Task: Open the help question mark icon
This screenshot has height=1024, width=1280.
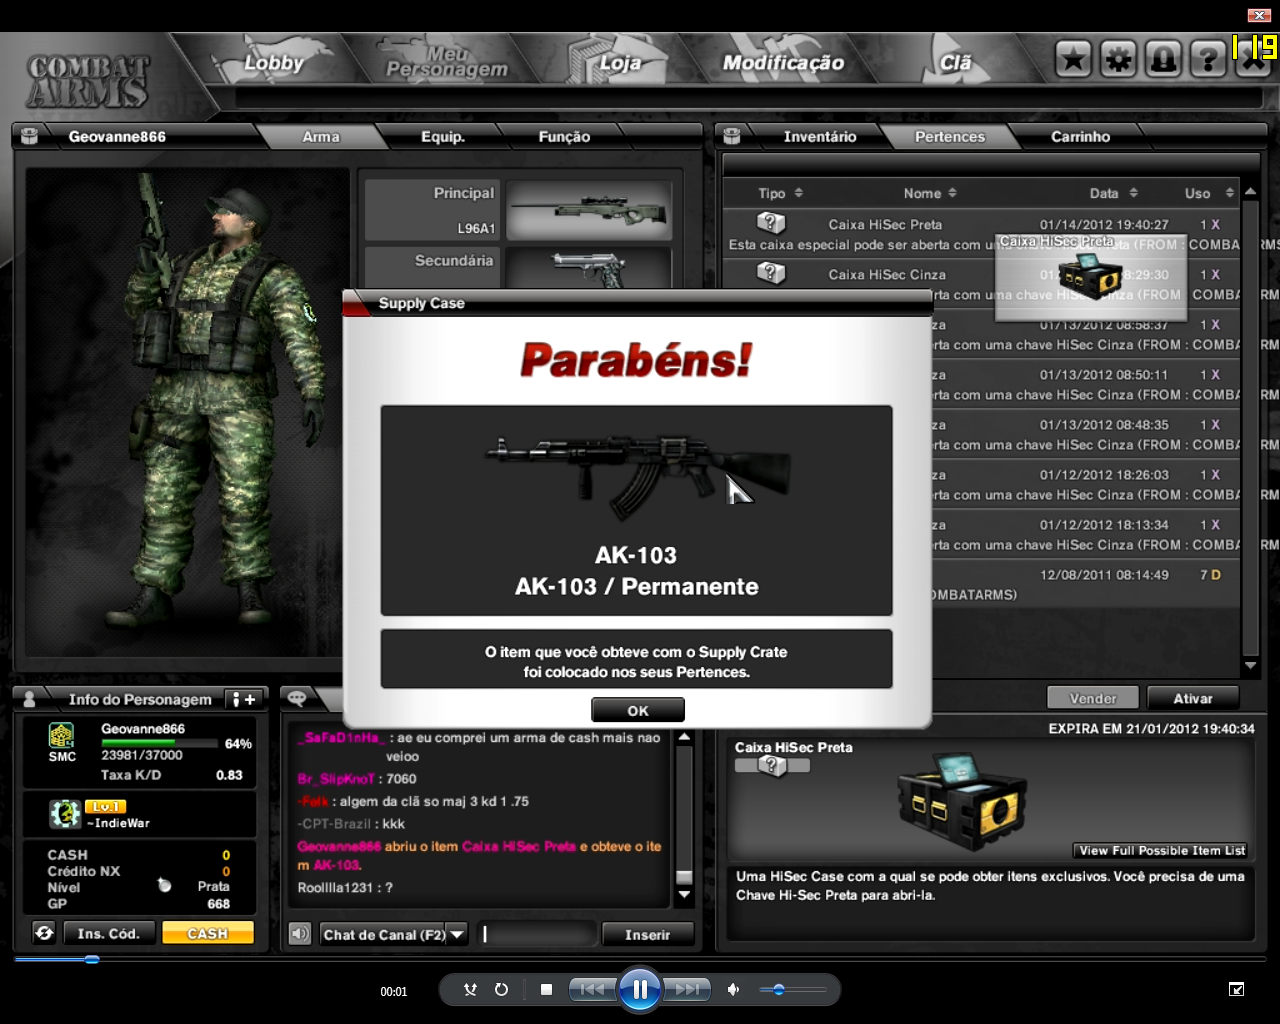Action: coord(1209,60)
